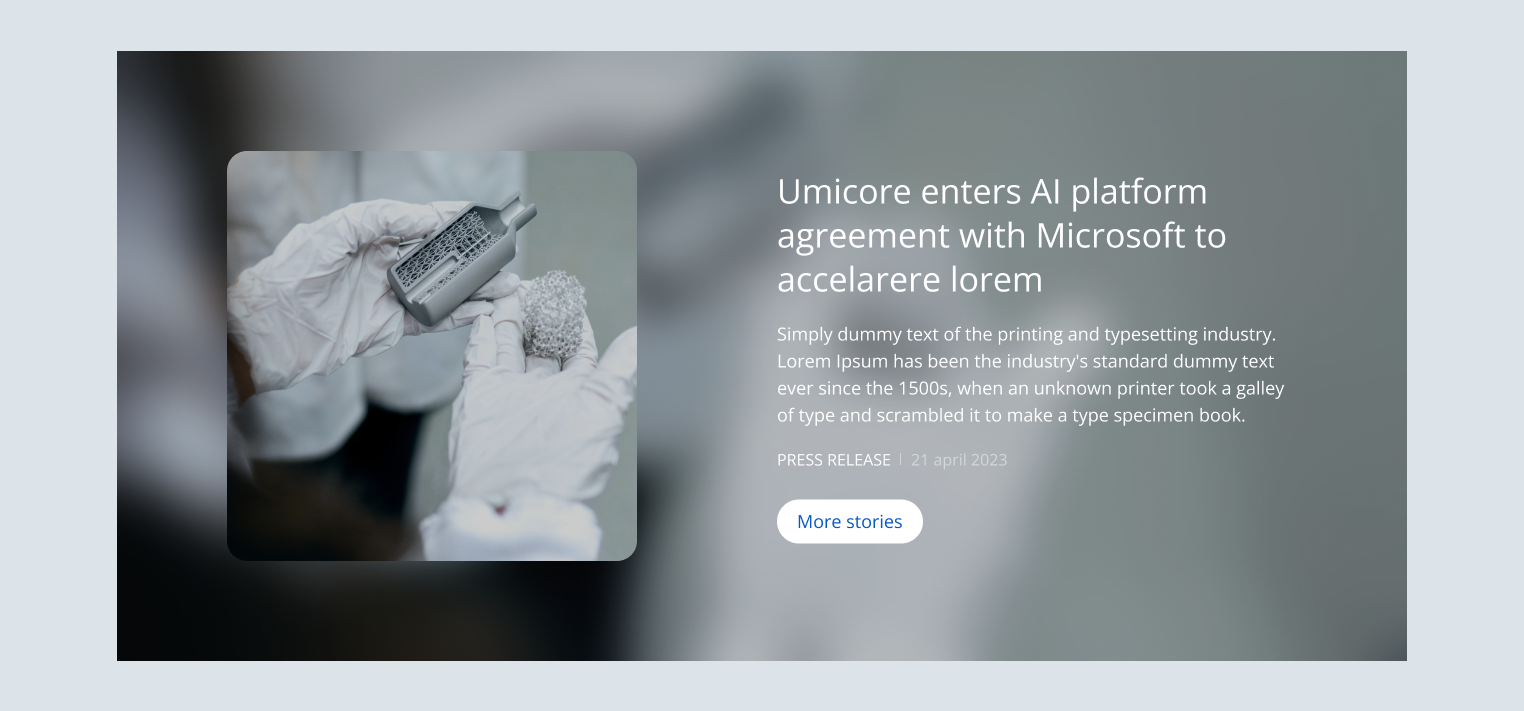Screen dimensions: 1524x711
Task: Click the 21 april 2023 date
Action: [959, 460]
